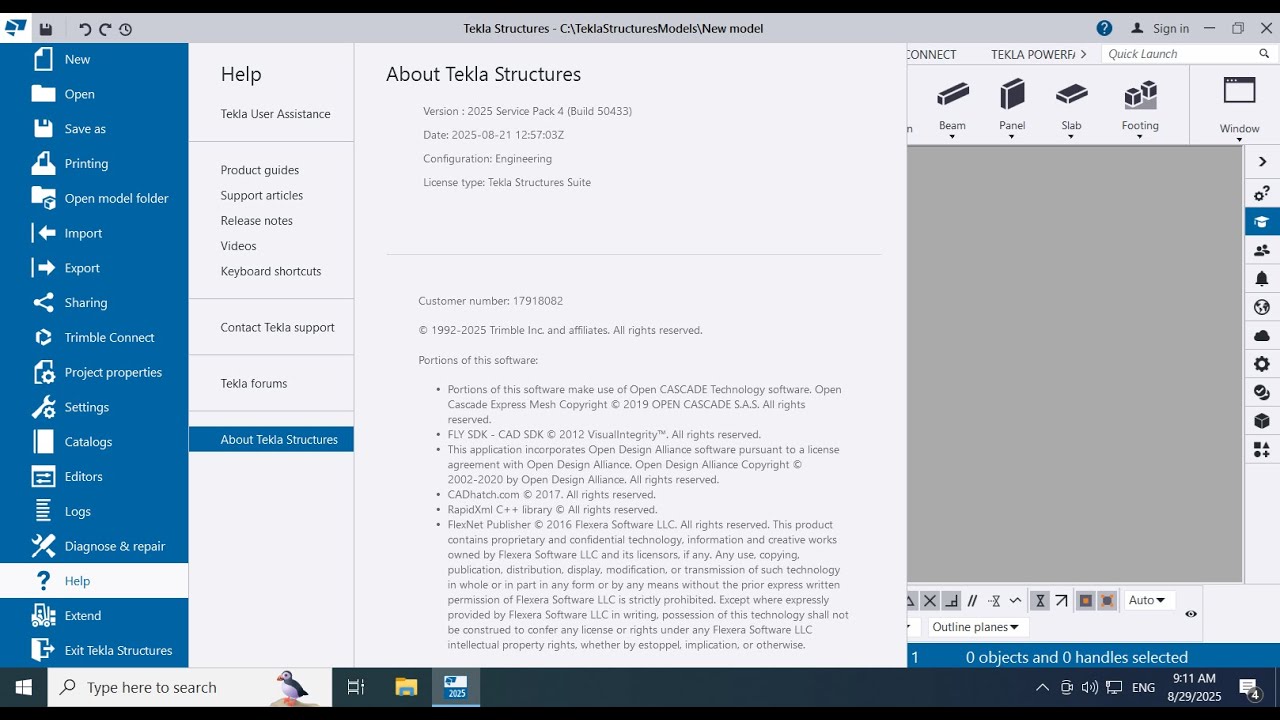The width and height of the screenshot is (1280, 720).
Task: Toggle the orange filled square select switch
Action: 1085,601
